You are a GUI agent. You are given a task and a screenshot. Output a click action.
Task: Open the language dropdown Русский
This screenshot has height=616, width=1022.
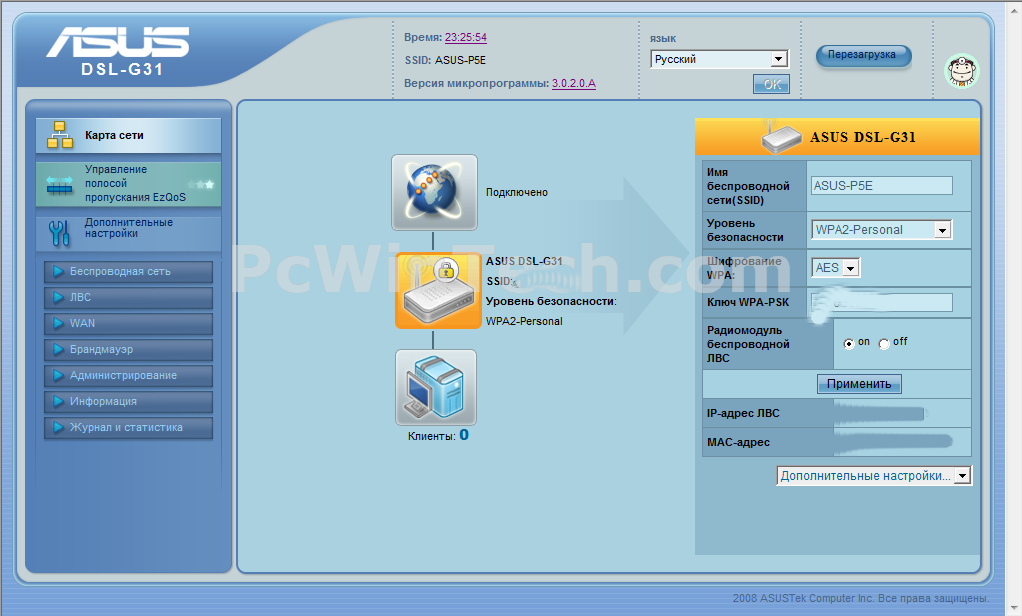720,59
